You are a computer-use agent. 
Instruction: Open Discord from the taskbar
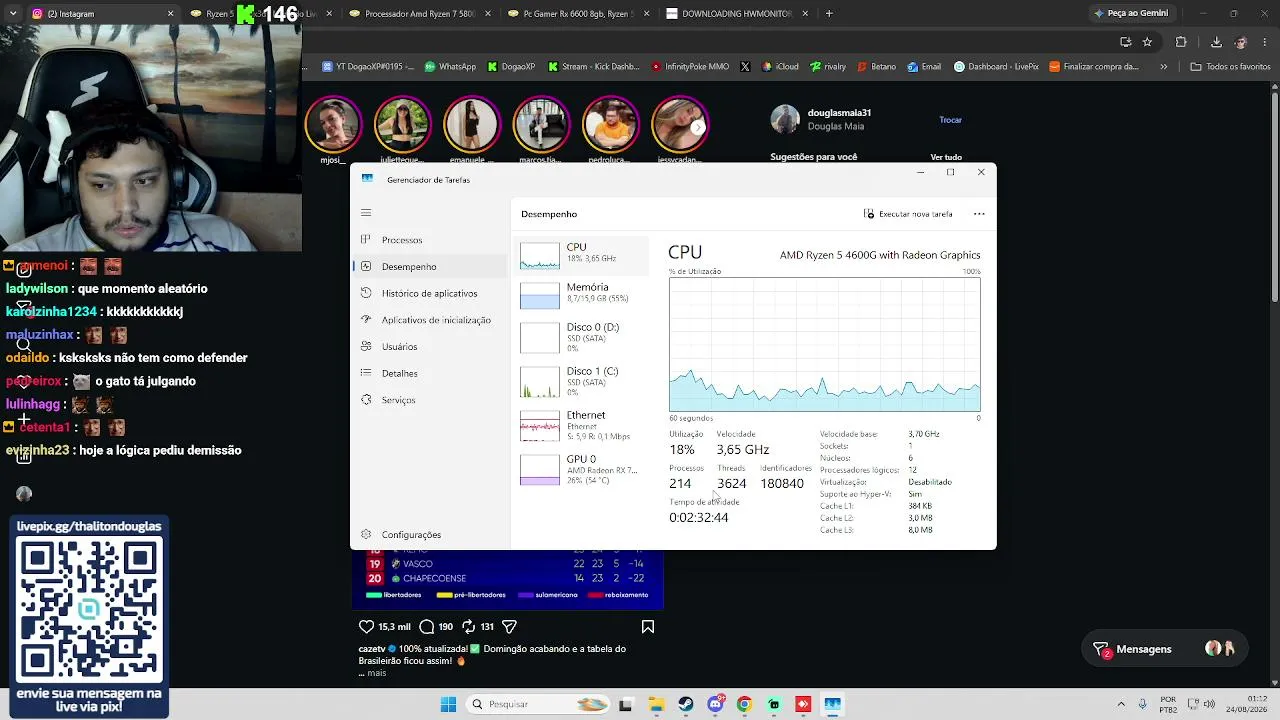[x=715, y=704]
